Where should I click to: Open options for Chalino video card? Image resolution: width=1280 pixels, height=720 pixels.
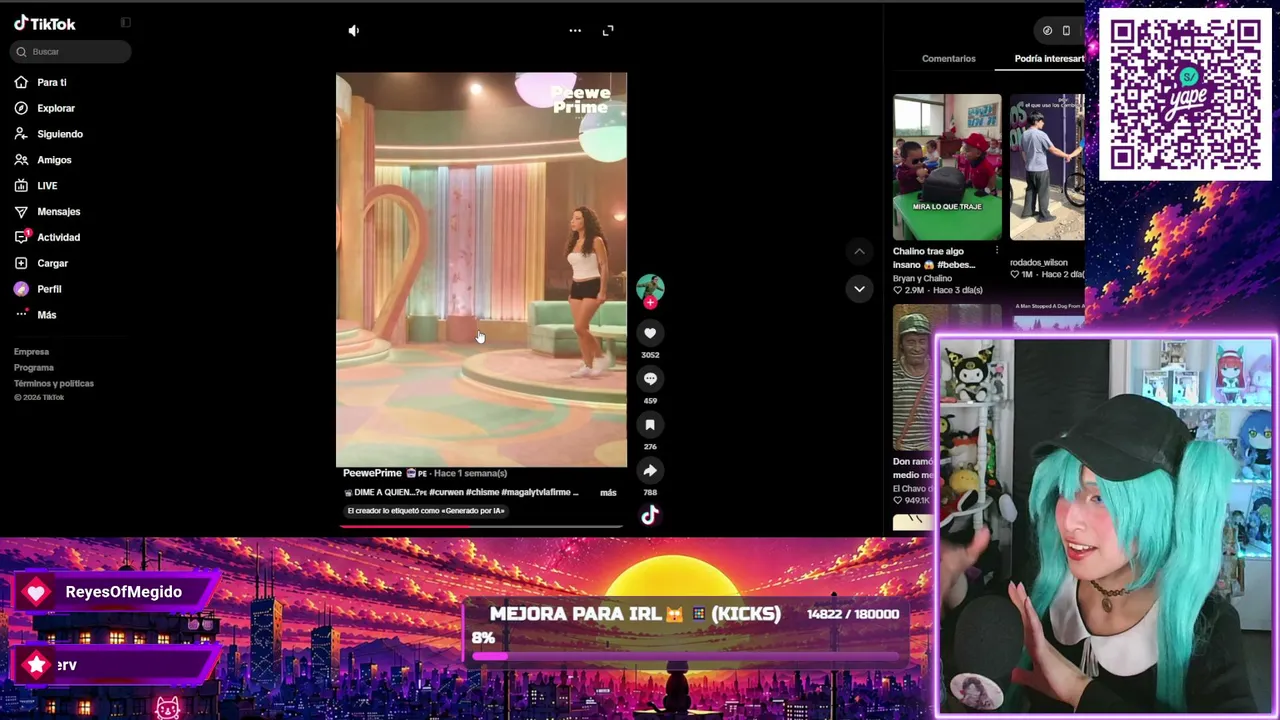[997, 251]
